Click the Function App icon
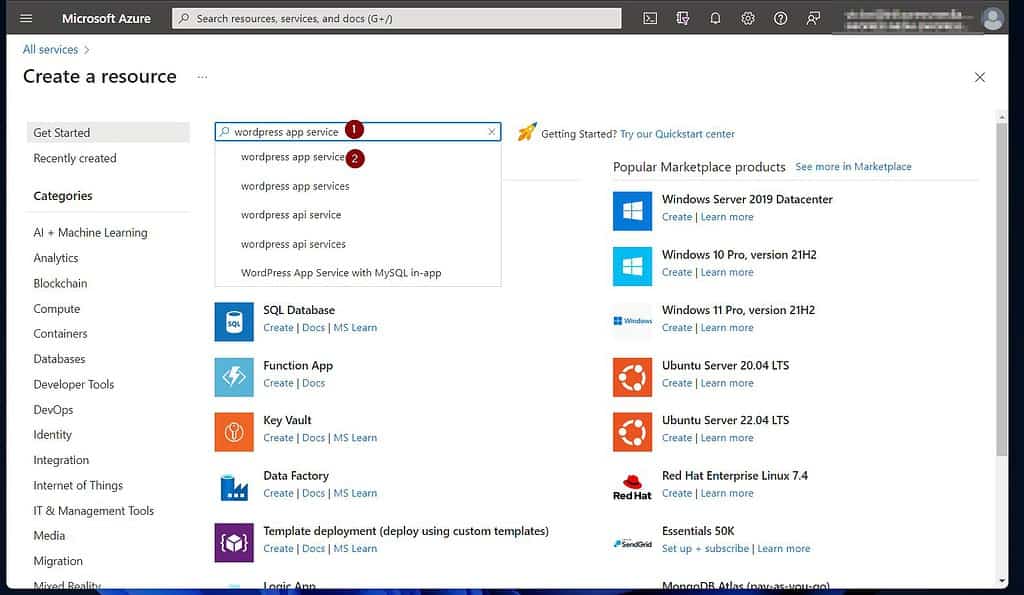This screenshot has height=595, width=1024. (234, 377)
